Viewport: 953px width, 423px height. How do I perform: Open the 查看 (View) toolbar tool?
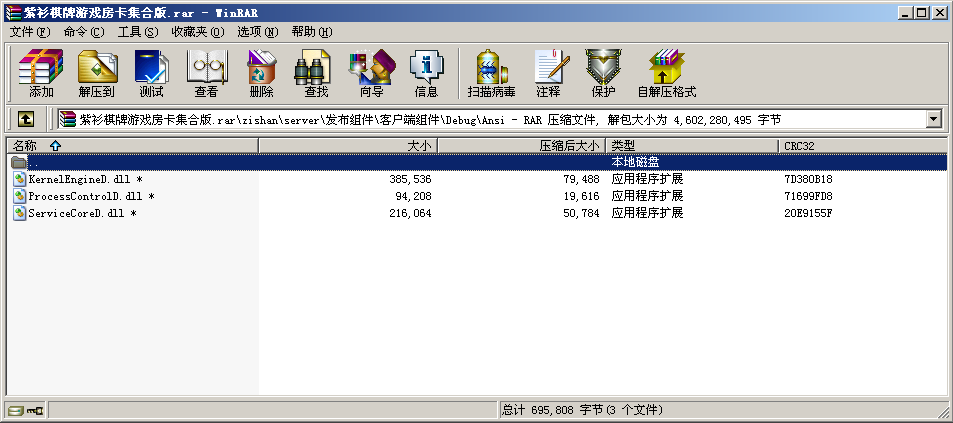coord(206,74)
